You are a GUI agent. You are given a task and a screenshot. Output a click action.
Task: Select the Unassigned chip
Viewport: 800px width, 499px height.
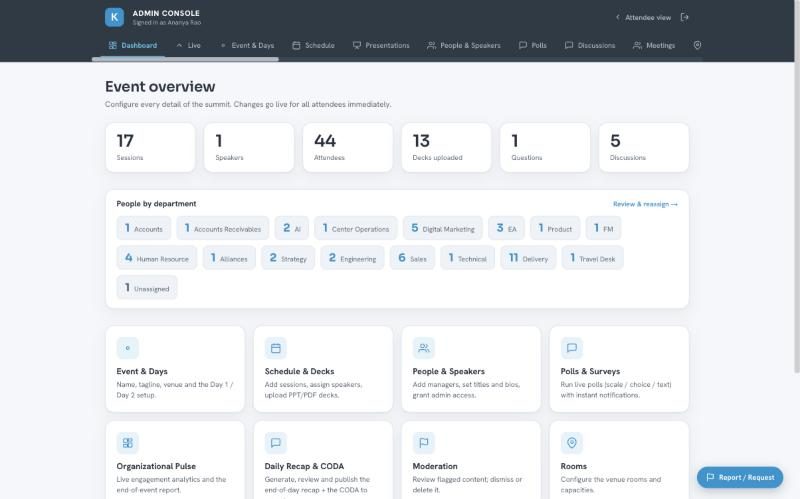(x=147, y=287)
